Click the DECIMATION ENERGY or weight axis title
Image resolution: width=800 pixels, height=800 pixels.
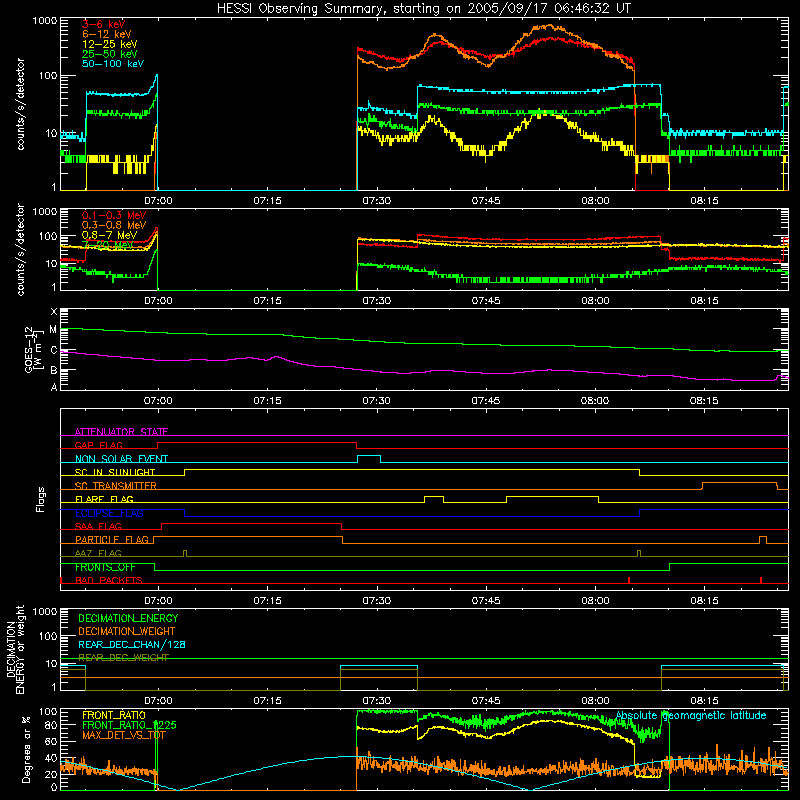click(x=15, y=649)
